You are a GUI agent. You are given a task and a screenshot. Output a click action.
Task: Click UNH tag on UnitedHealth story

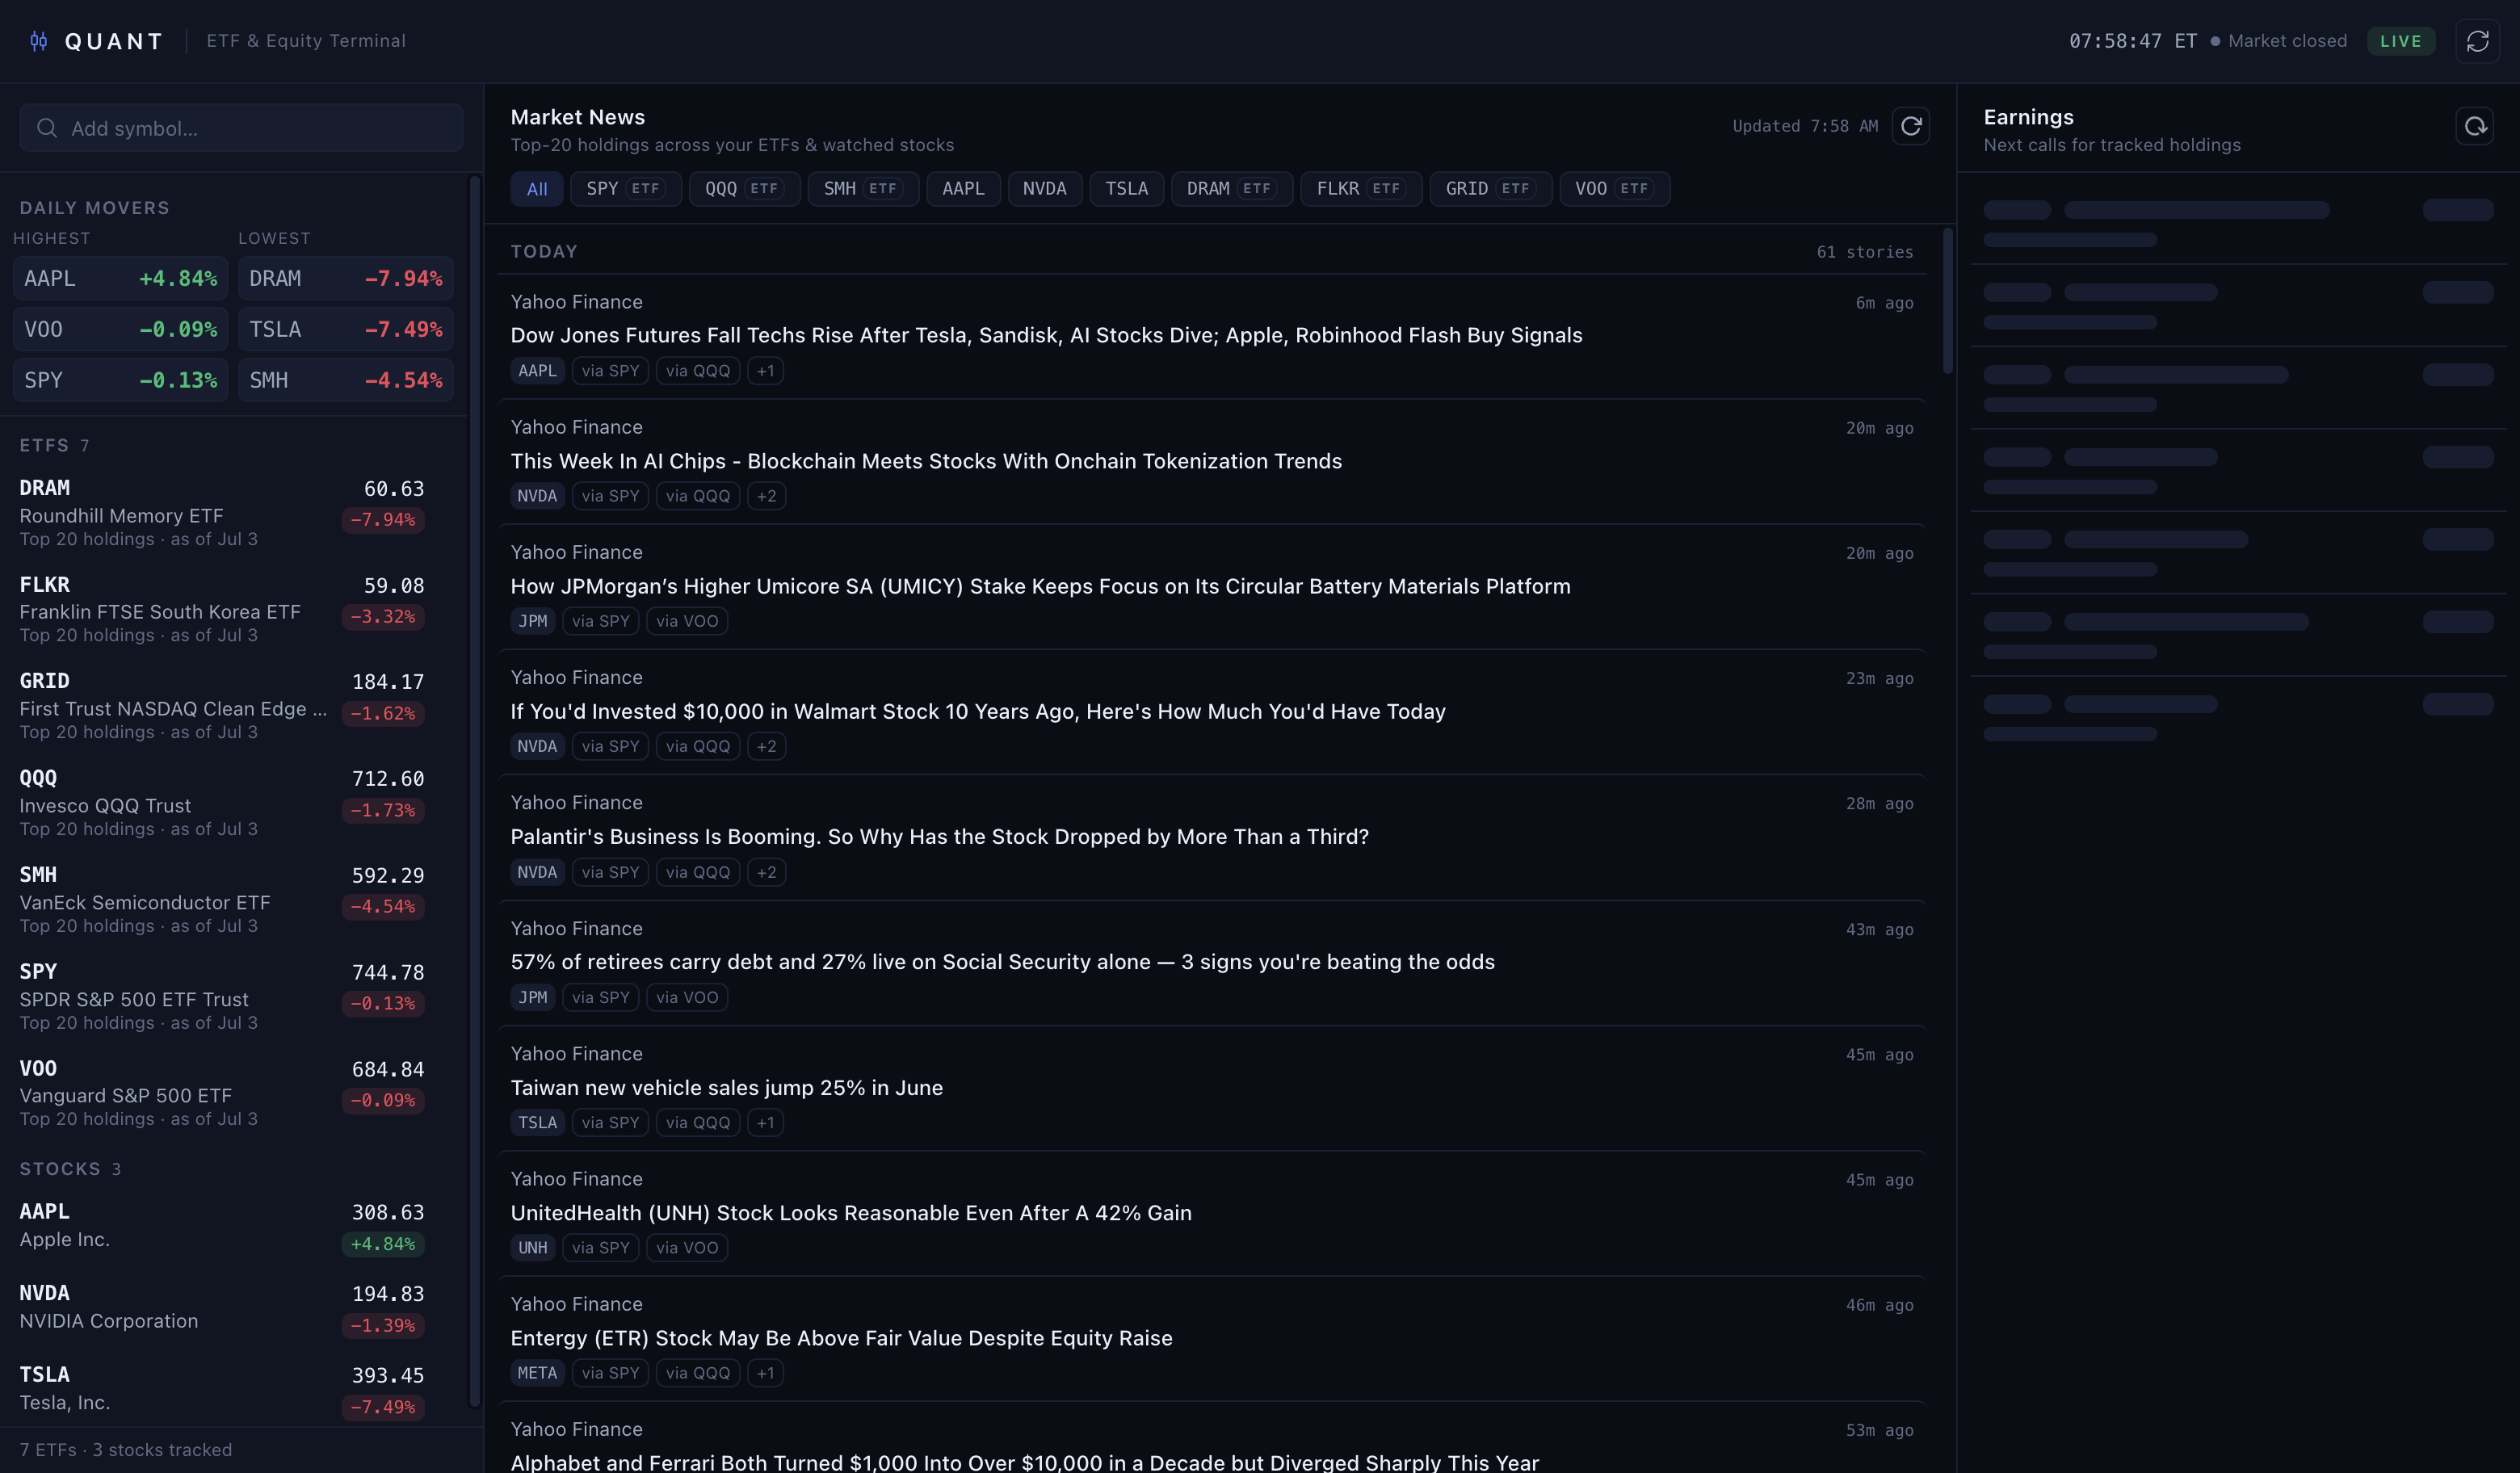click(x=532, y=1248)
